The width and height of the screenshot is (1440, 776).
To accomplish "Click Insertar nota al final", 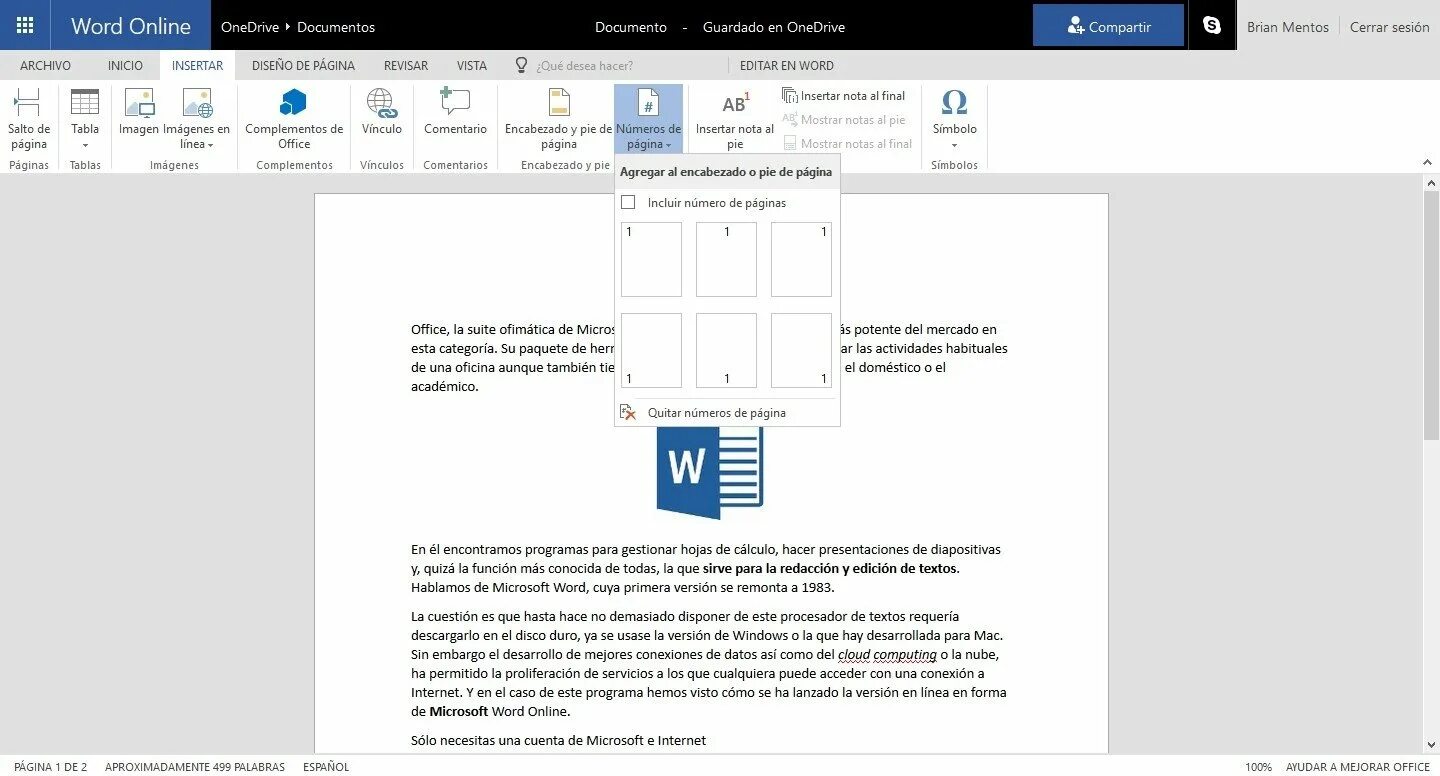I will click(844, 96).
